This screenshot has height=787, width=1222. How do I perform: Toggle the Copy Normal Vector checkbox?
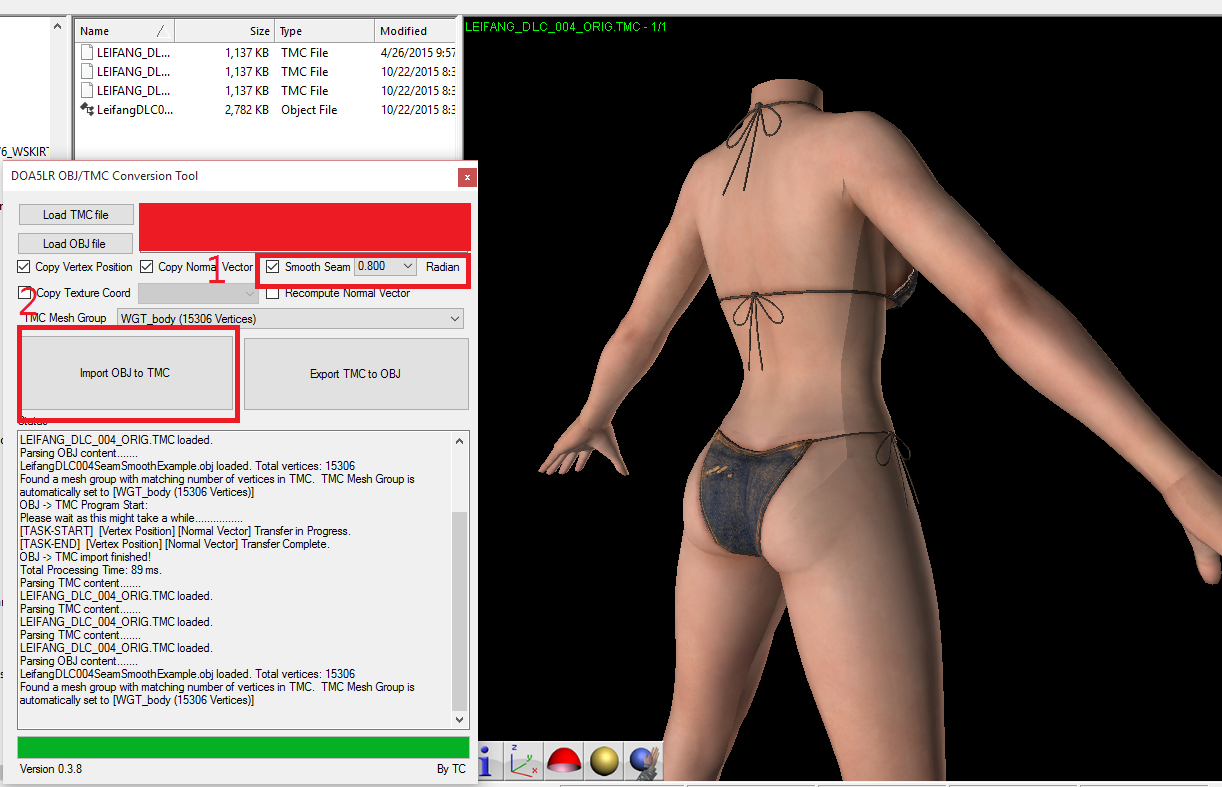(x=147, y=267)
